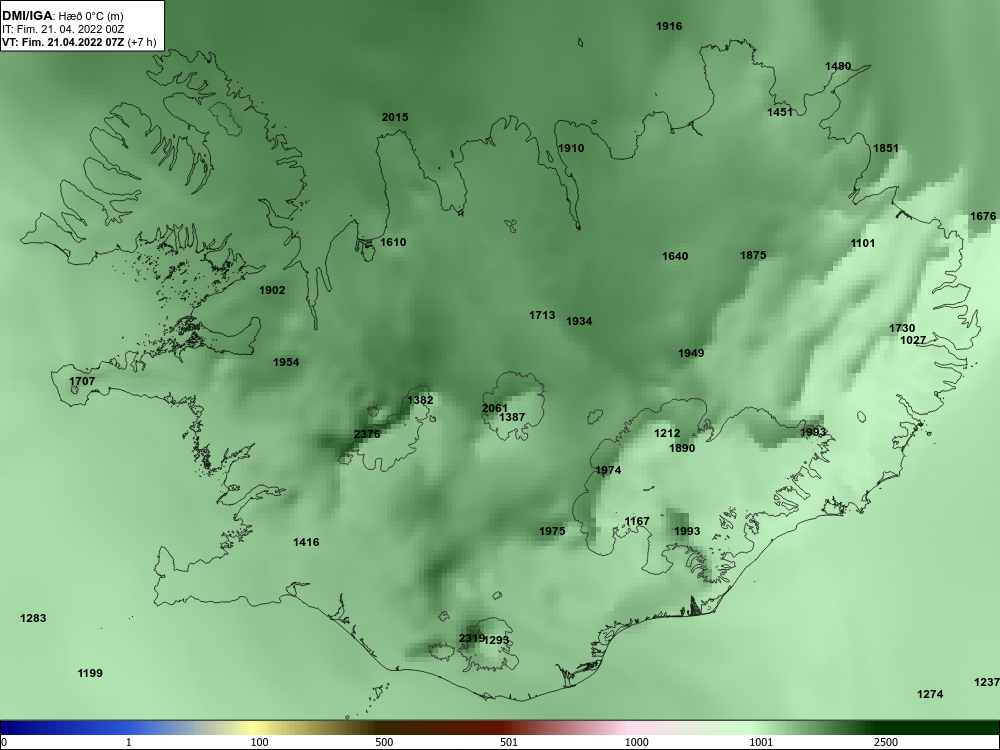Click the map value 1910
Screen dimensions: 1000x750
click(x=571, y=148)
